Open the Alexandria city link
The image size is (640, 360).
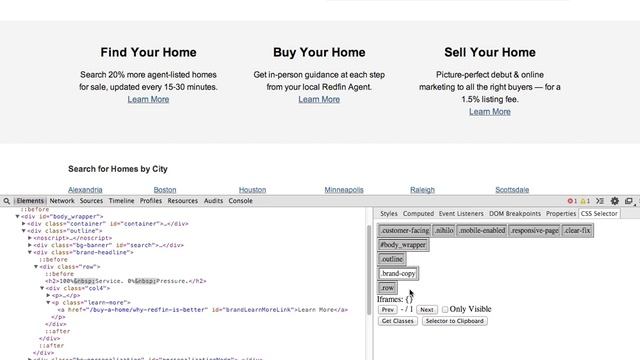[85, 190]
